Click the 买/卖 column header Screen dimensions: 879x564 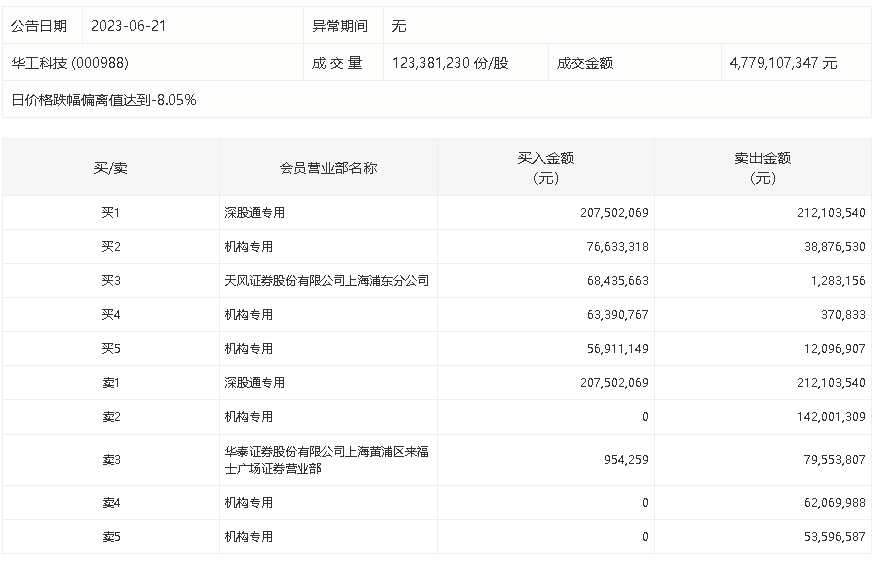click(110, 168)
